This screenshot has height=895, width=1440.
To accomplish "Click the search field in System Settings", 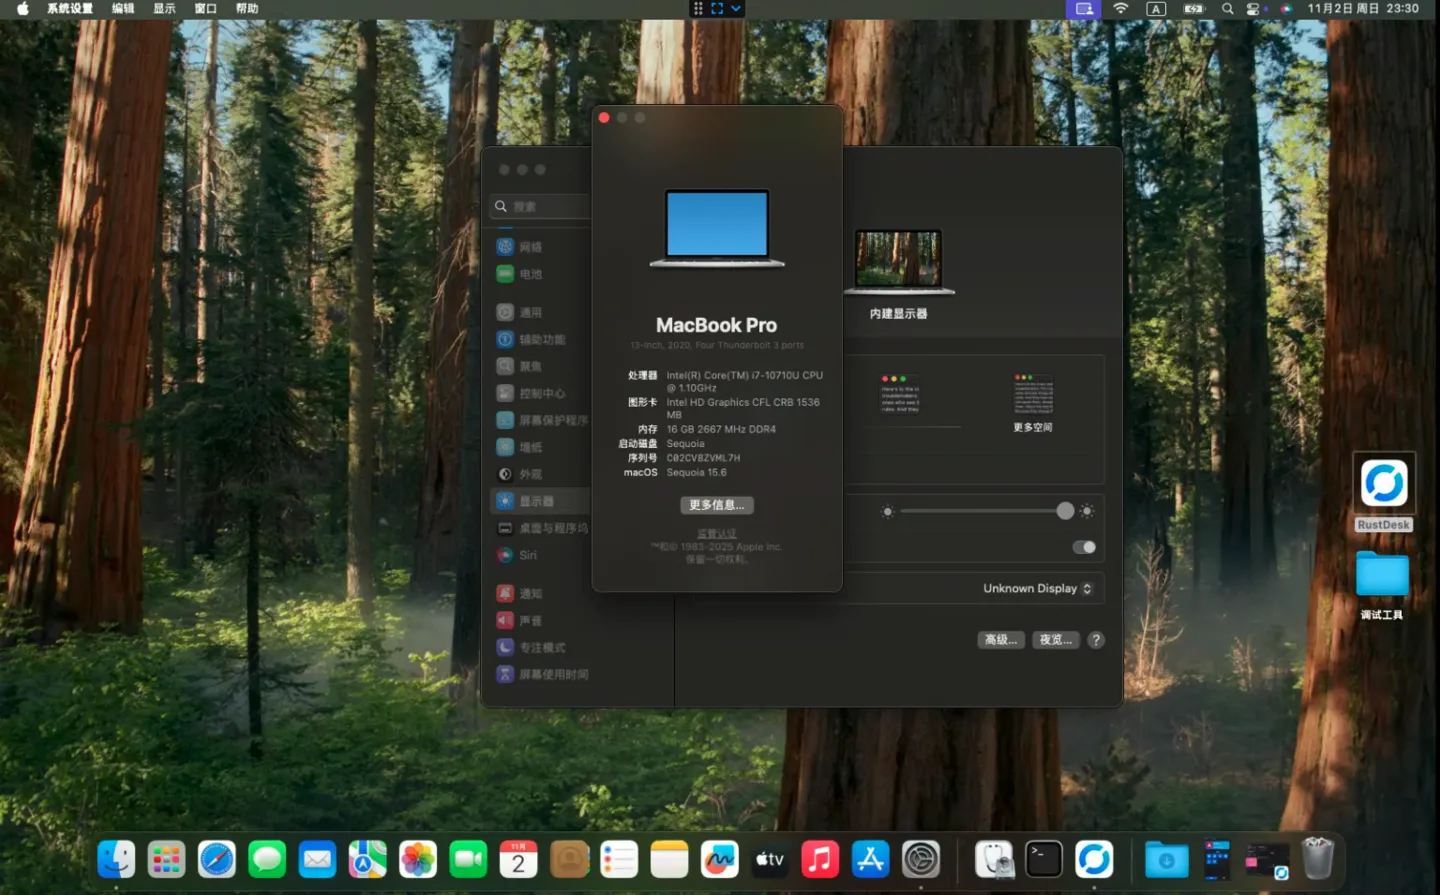I will pyautogui.click(x=545, y=206).
